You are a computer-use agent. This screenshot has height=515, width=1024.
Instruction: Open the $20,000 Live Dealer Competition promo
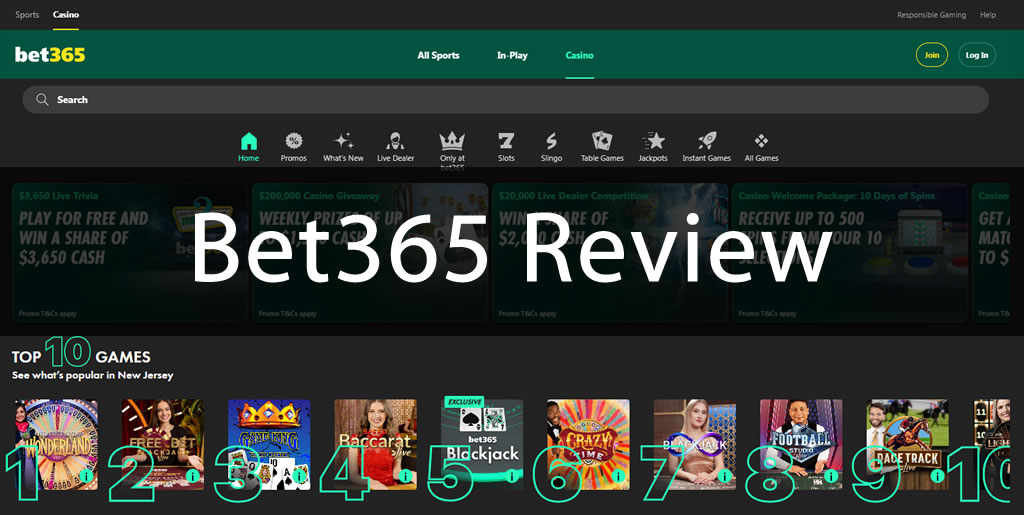610,253
